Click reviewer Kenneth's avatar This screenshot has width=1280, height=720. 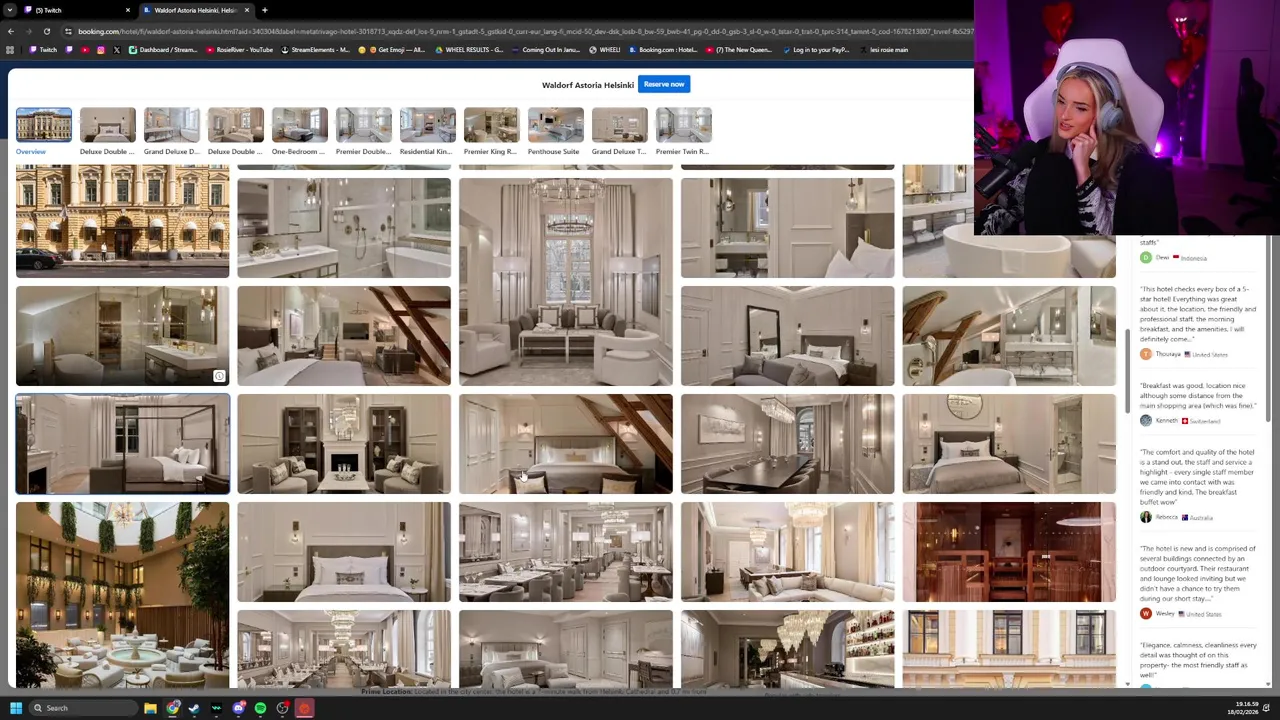click(x=1146, y=420)
